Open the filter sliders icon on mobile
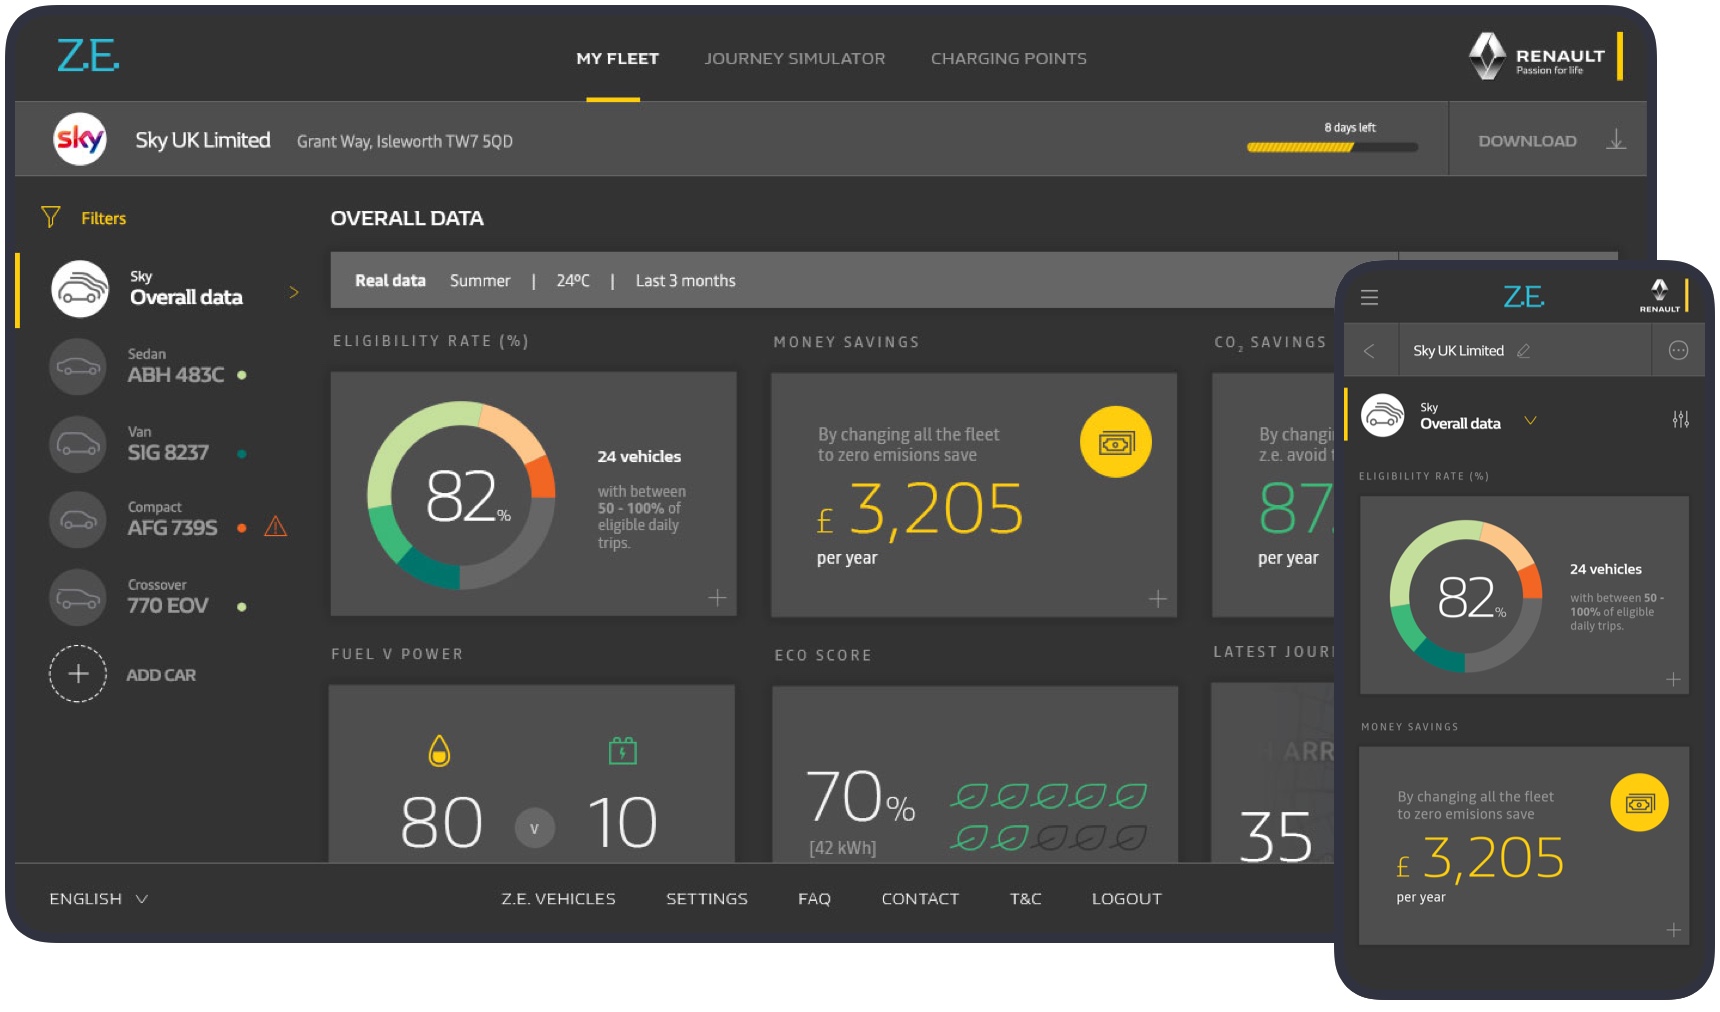Image resolution: width=1720 pixels, height=1012 pixels. pos(1680,419)
